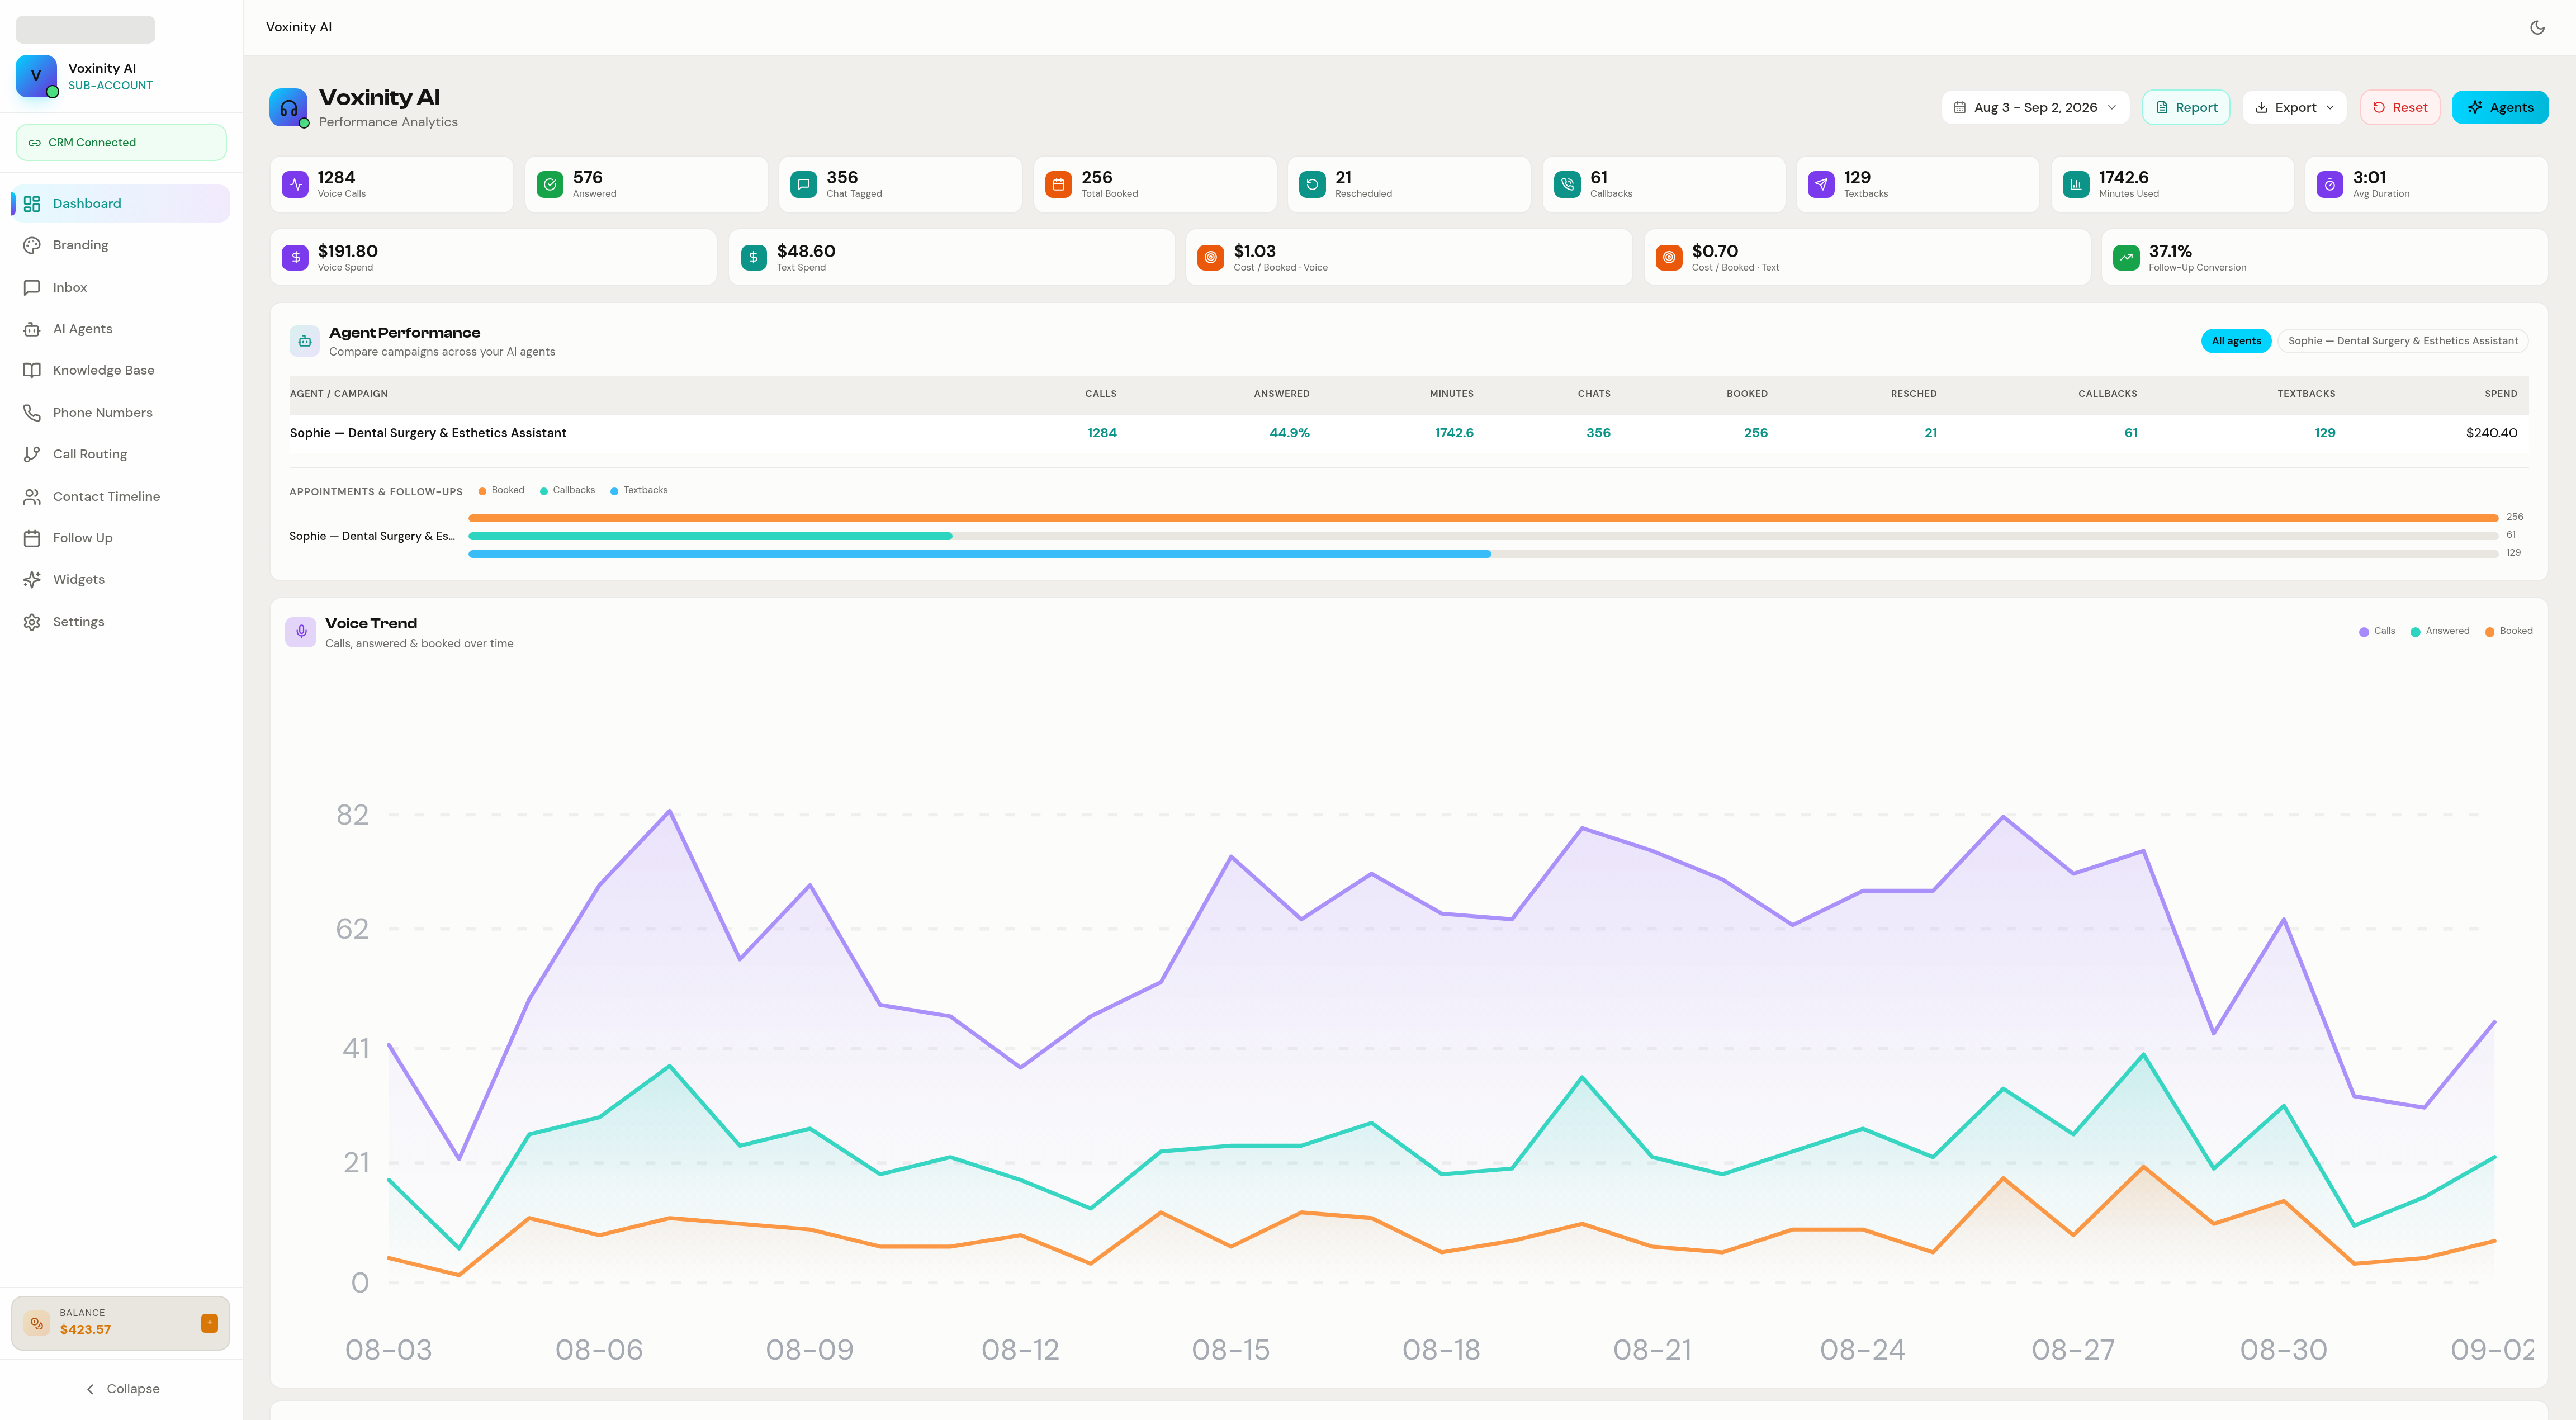
Task: Click the Voxinity AI sub-account avatar
Action: pos(36,76)
